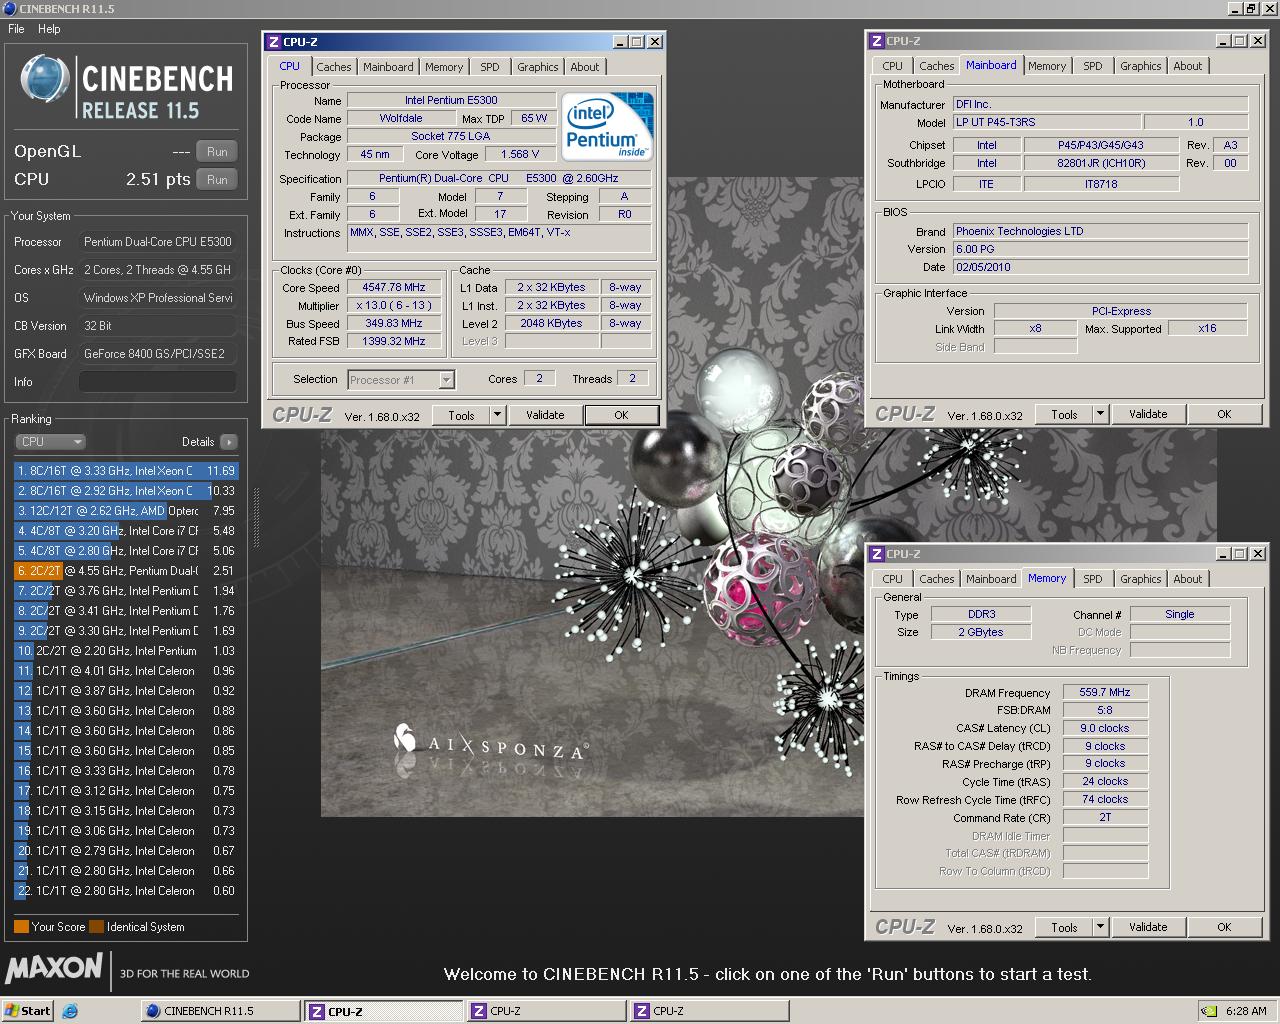Click the Details arrow button in Ranking
This screenshot has height=1024, width=1280.
229,442
